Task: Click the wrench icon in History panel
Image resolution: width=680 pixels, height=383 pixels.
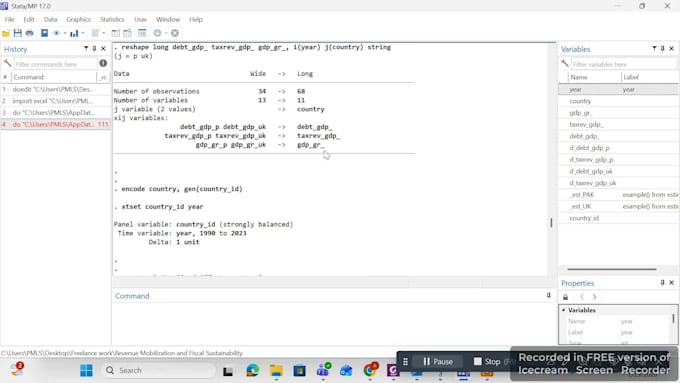Action: [7, 64]
